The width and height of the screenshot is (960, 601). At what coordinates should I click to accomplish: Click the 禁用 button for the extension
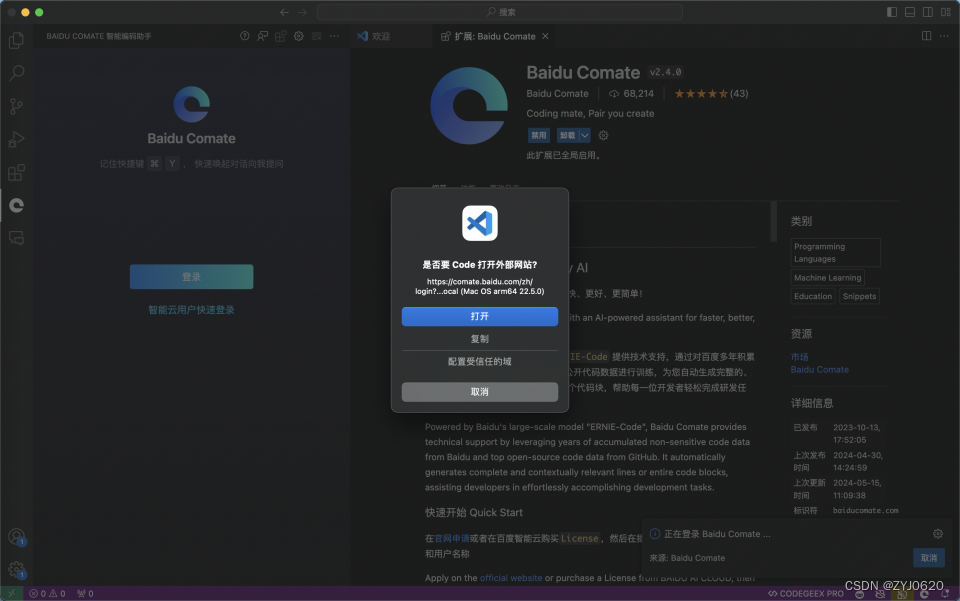(x=538, y=135)
